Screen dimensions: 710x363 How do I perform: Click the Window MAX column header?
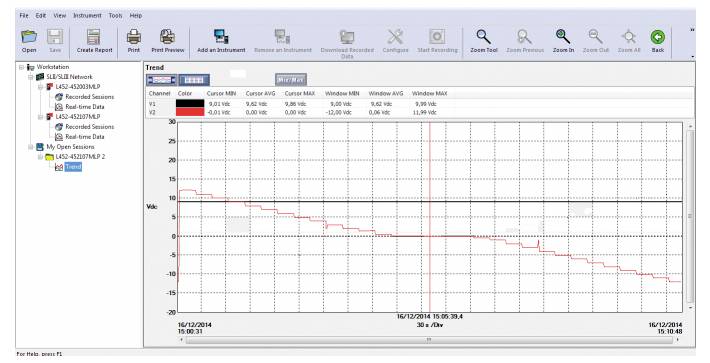[429, 93]
